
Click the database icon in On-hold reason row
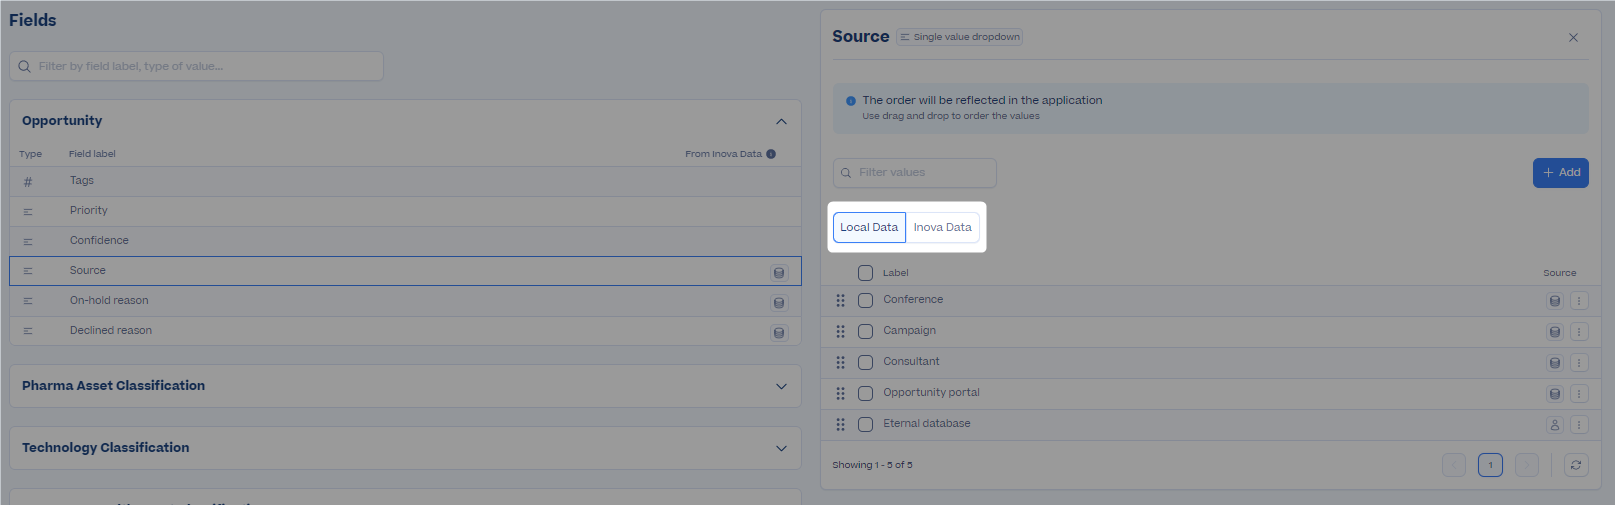click(x=779, y=303)
